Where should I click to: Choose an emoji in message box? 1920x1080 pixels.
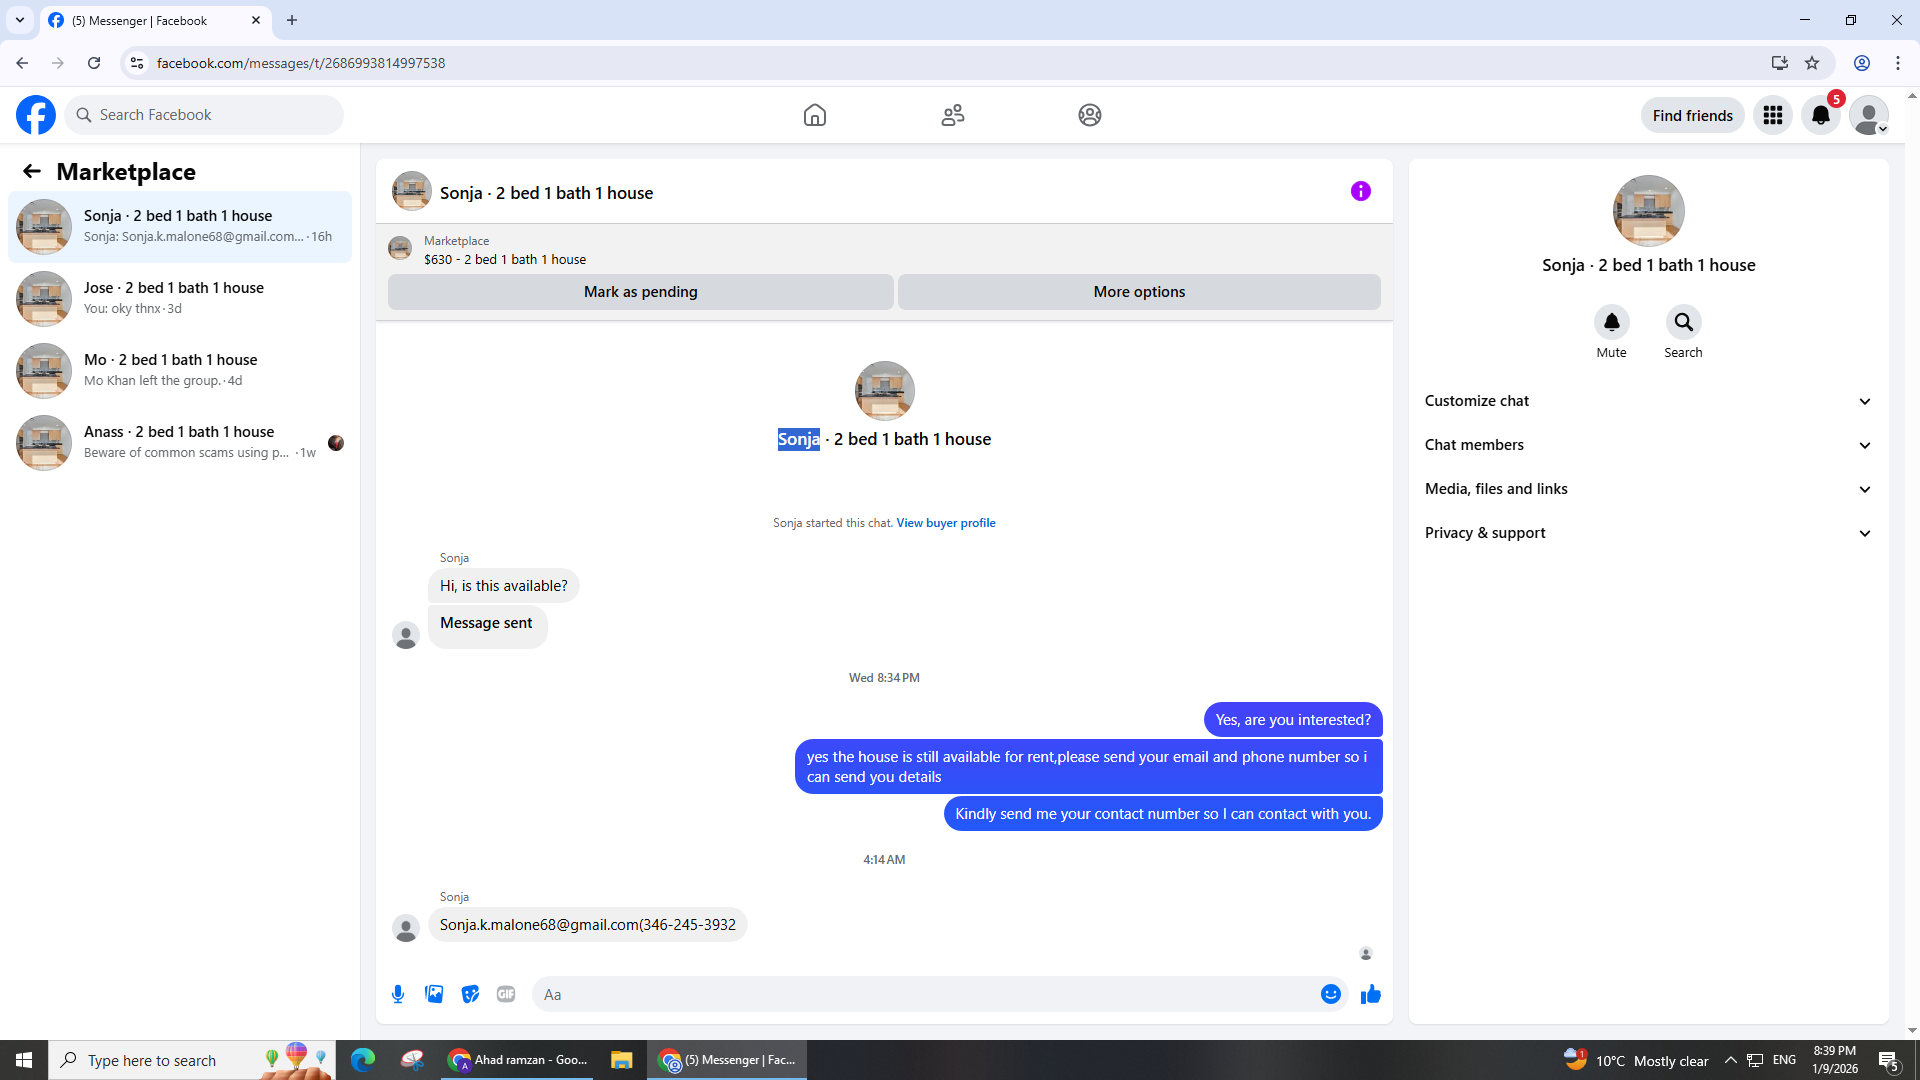pos(1330,994)
